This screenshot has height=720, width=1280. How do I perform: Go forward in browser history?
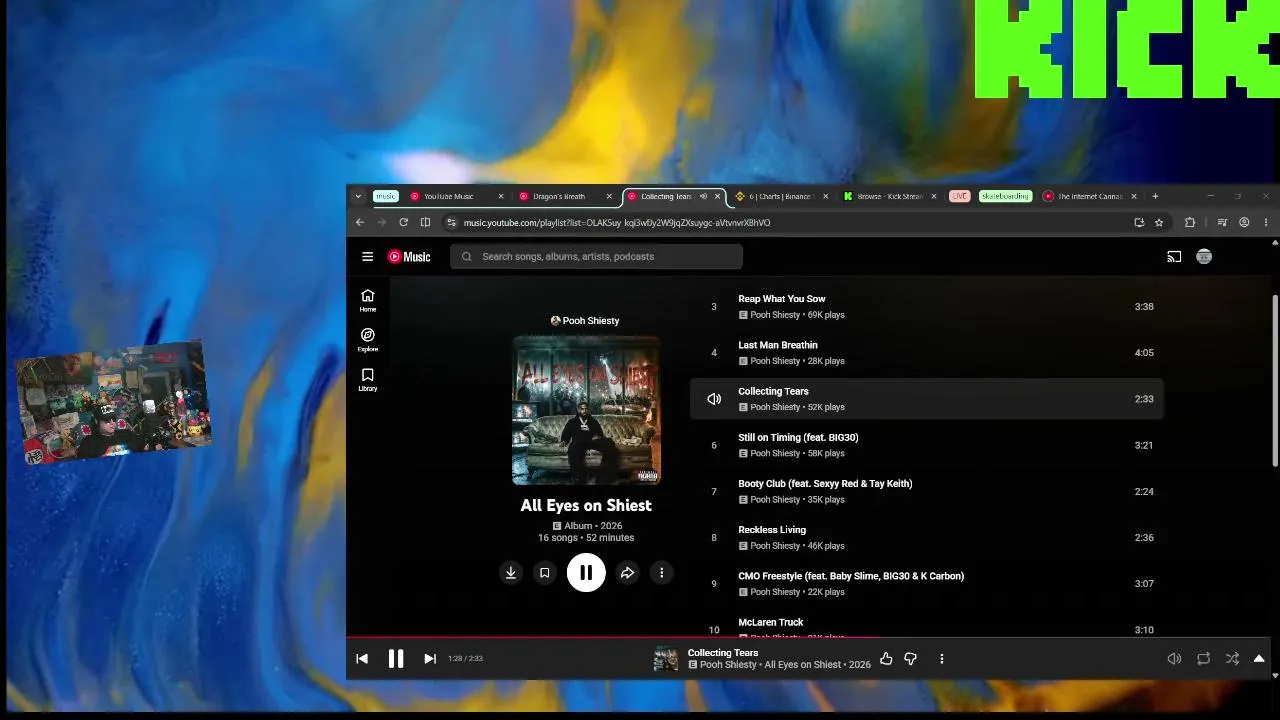(x=381, y=223)
